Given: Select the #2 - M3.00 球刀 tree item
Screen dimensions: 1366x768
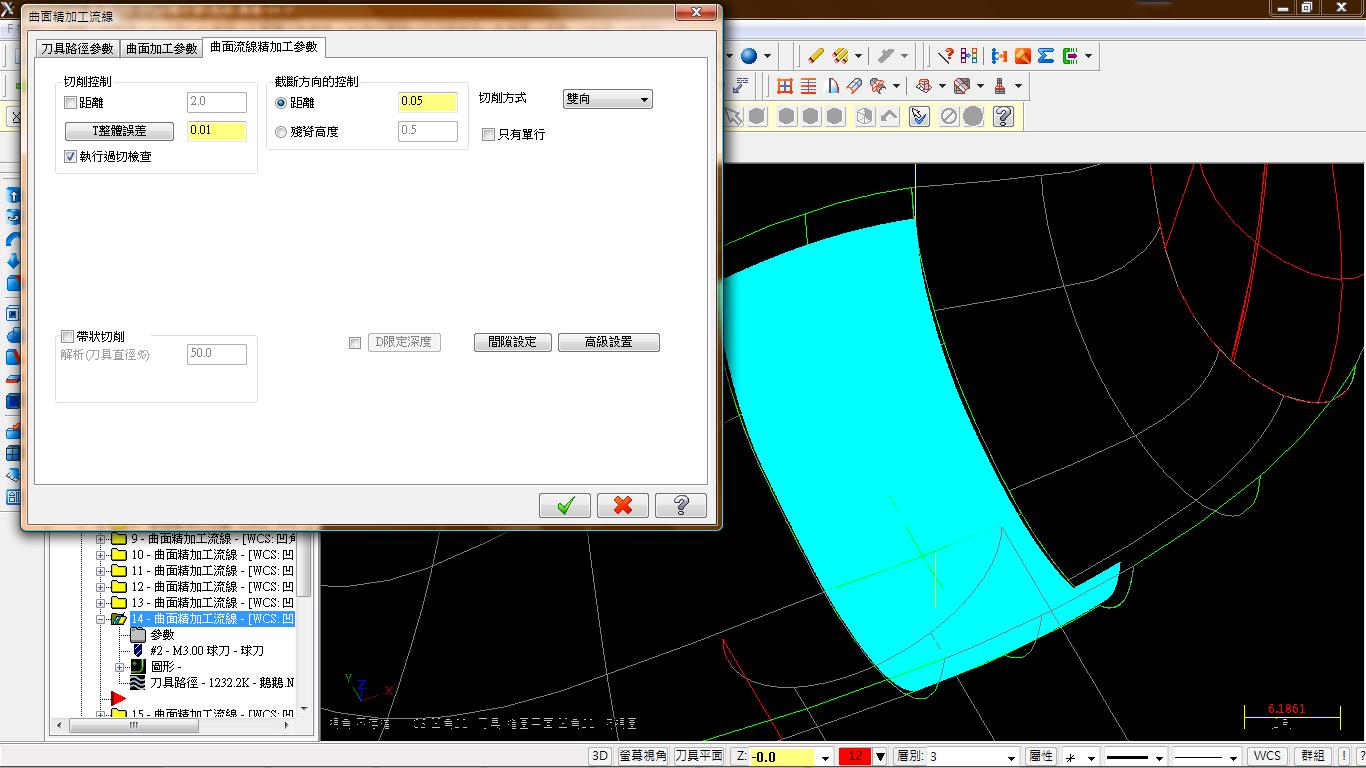Looking at the screenshot, I should [207, 651].
